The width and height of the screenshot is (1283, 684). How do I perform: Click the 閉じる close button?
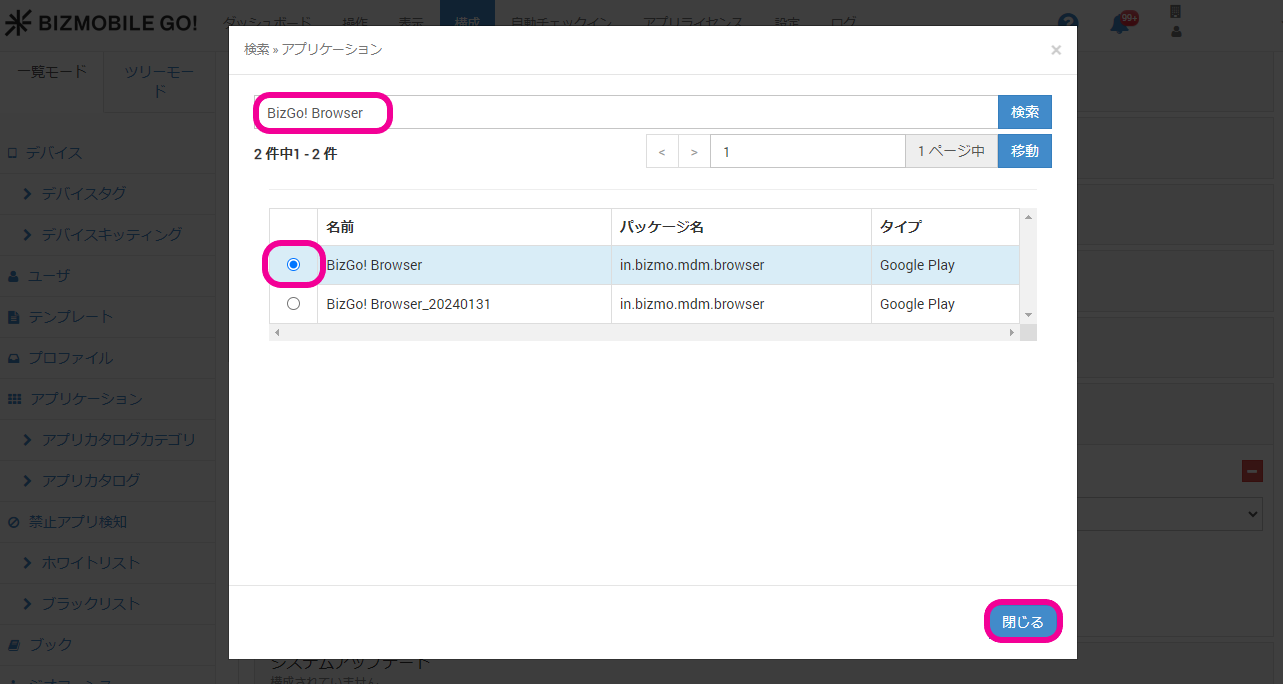pyautogui.click(x=1022, y=622)
